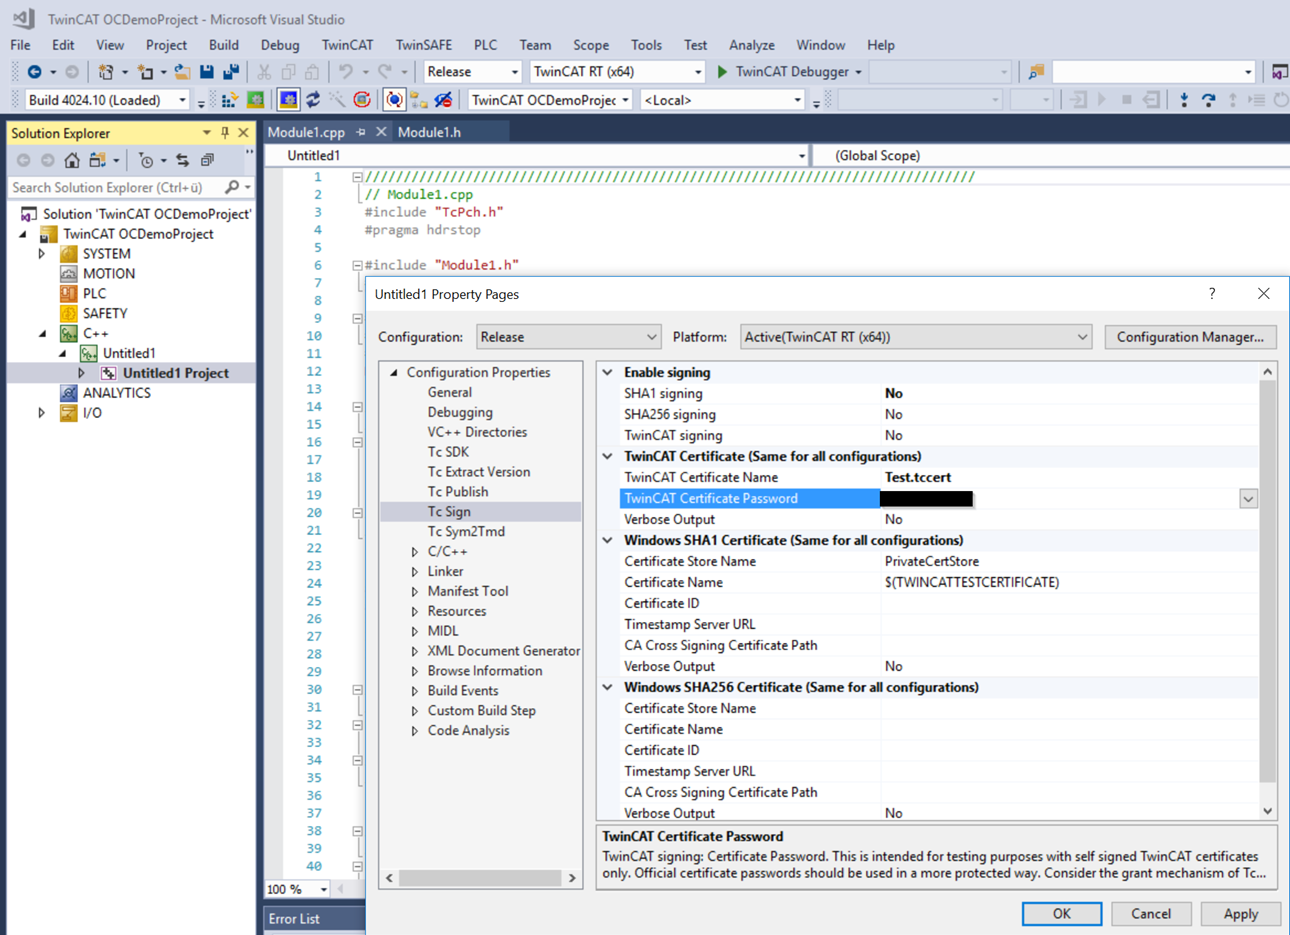This screenshot has width=1290, height=935.
Task: Click Sync with Active Document icon
Action: point(182,160)
